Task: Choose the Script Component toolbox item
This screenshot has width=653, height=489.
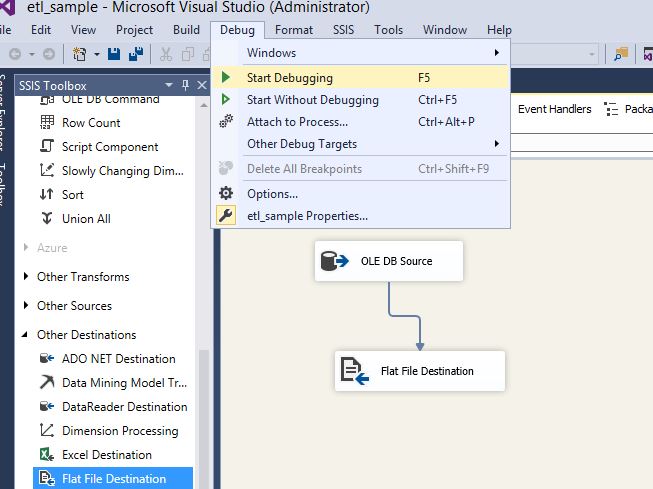Action: click(110, 147)
